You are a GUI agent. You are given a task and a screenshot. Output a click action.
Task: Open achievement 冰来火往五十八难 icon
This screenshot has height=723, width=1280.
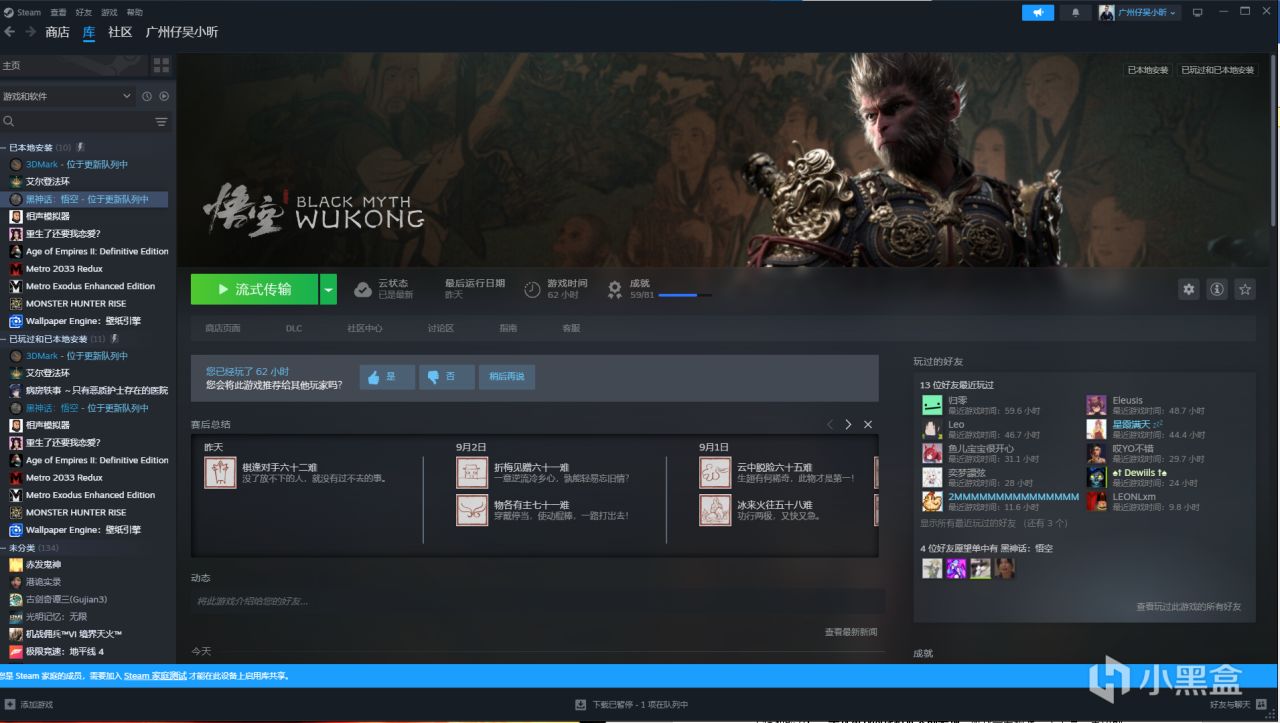point(715,510)
